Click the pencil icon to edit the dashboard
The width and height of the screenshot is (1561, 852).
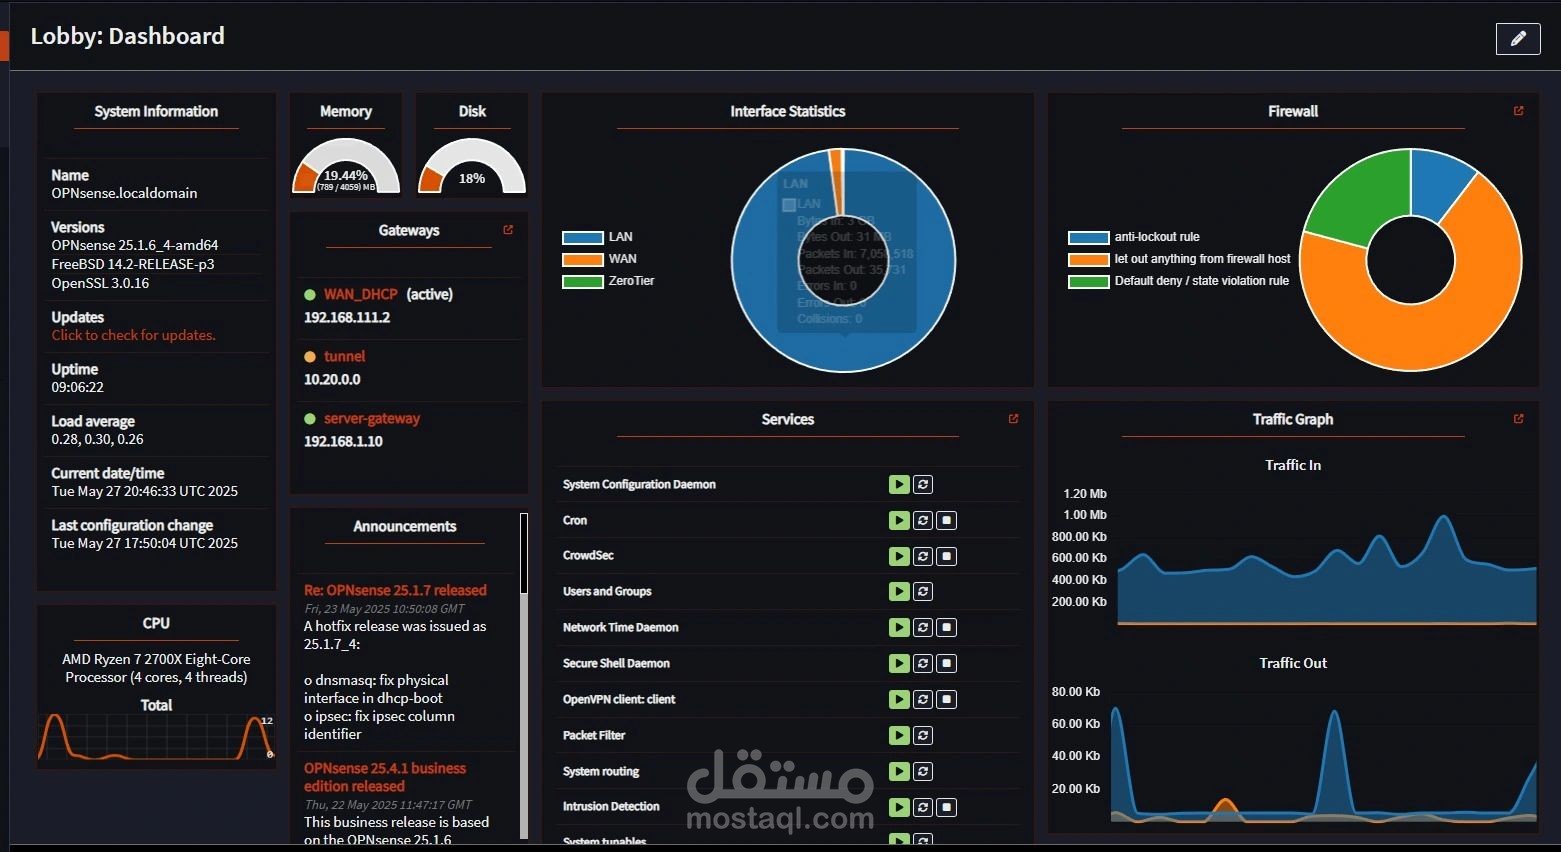(x=1517, y=38)
